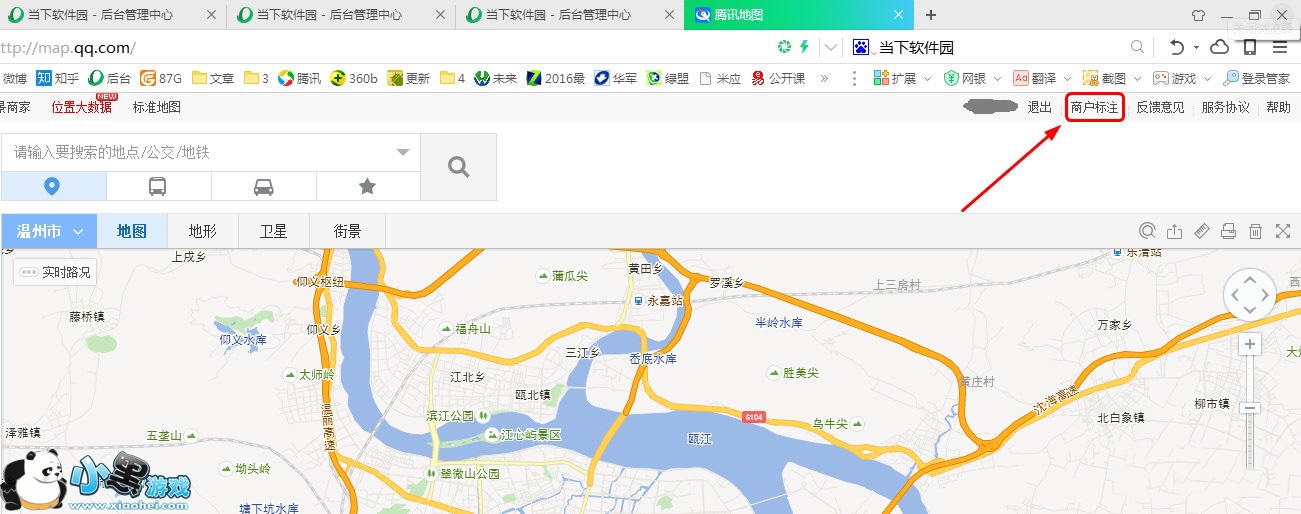Toggle the 实时路况 live traffic layer
Viewport: 1301px width, 514px height.
(55, 272)
